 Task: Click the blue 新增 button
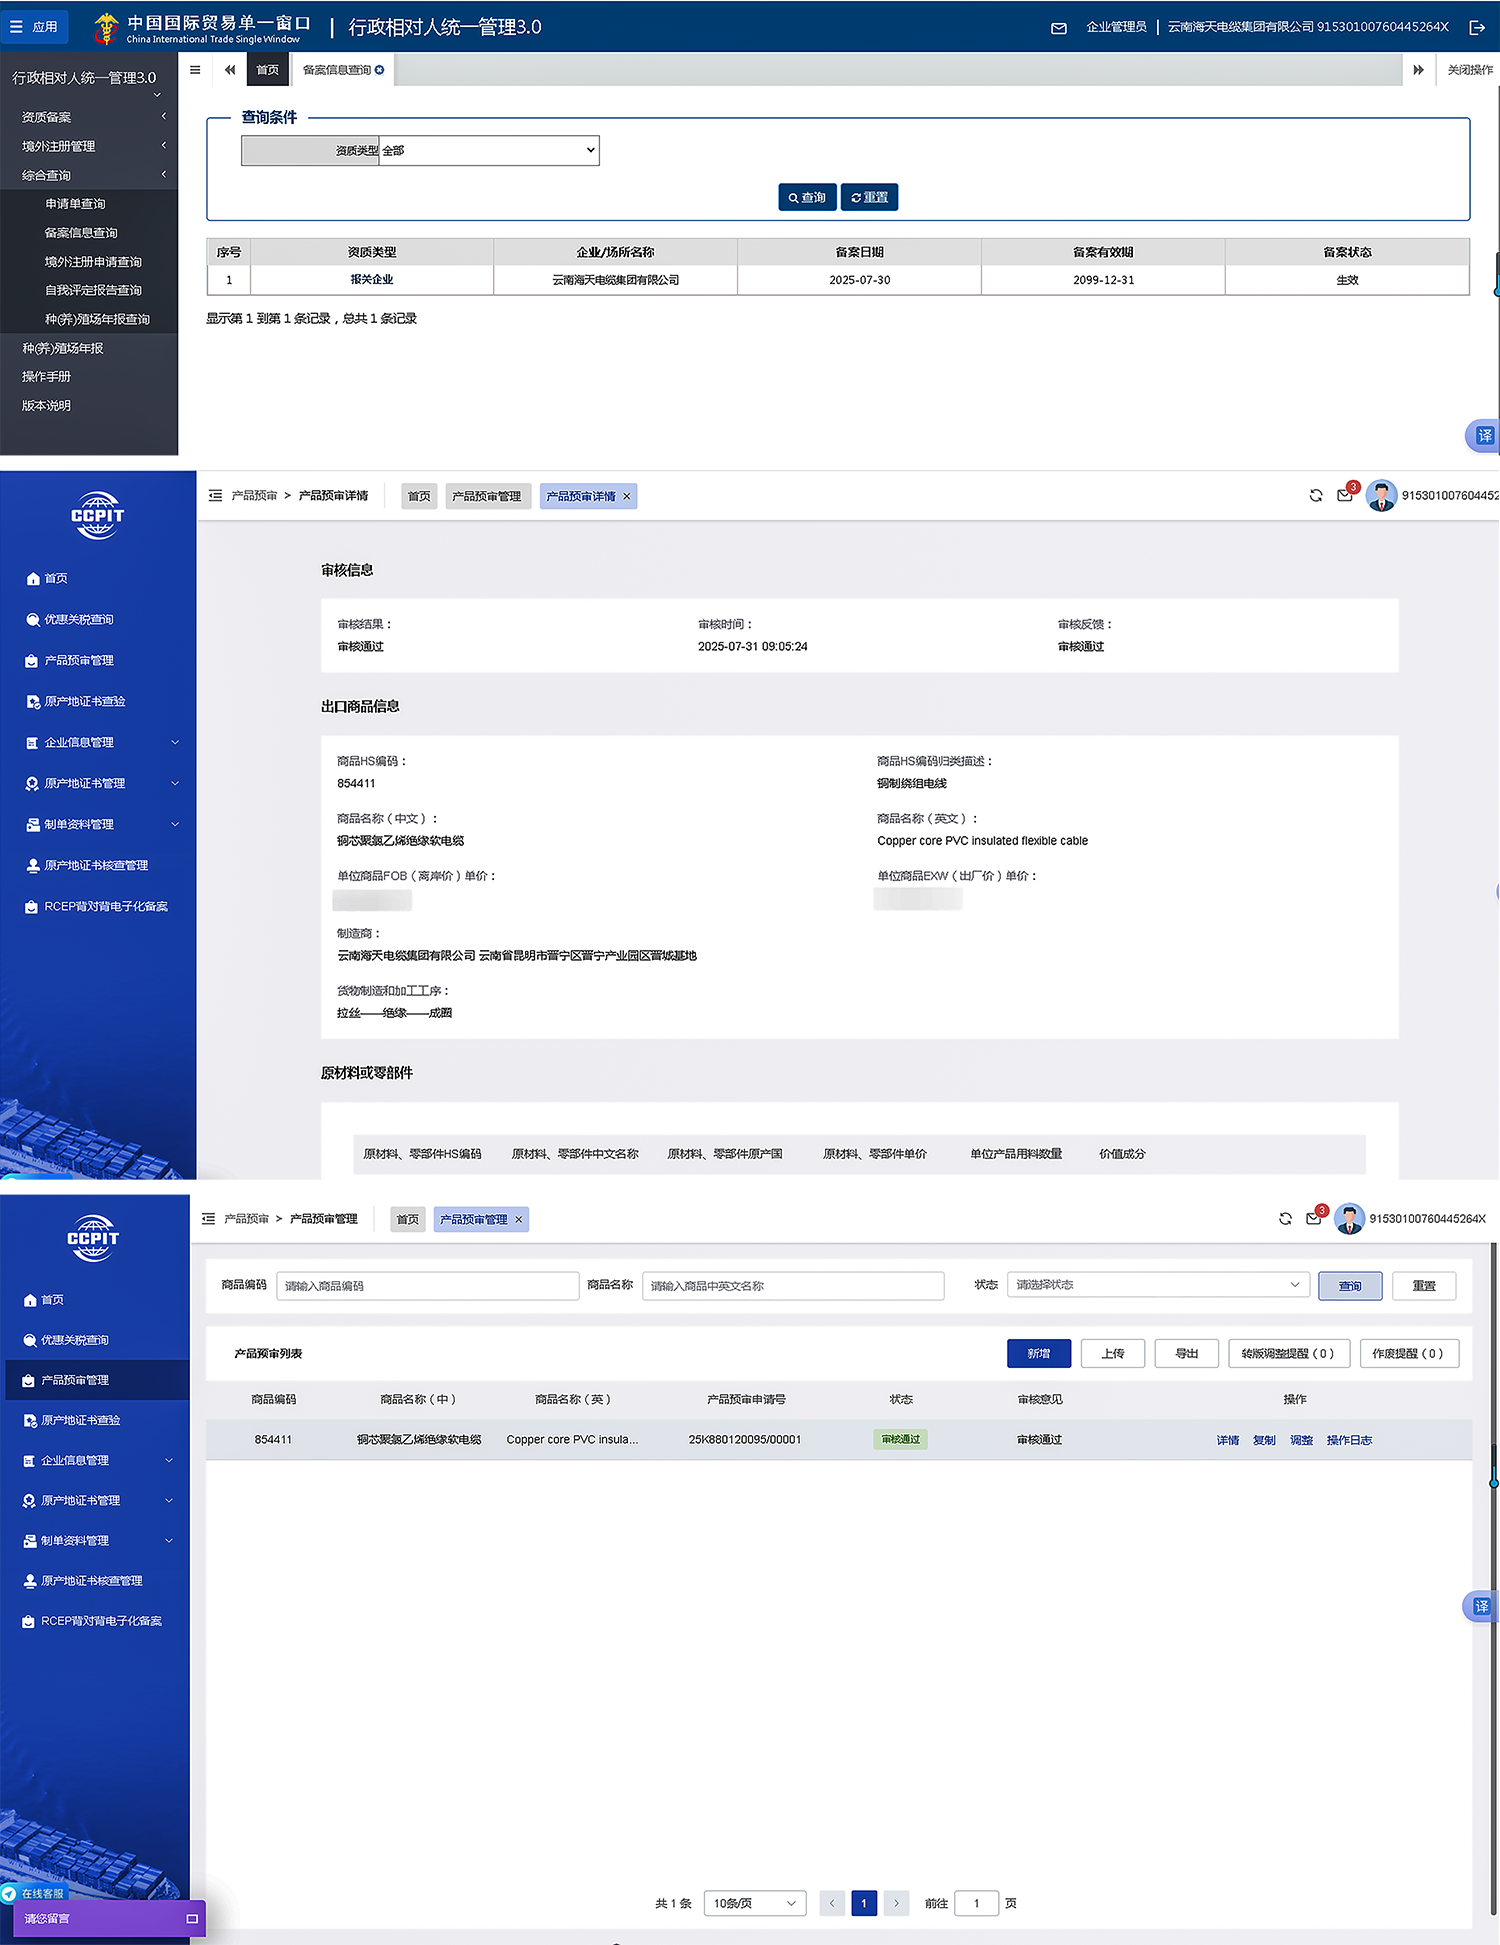[x=1038, y=1354]
